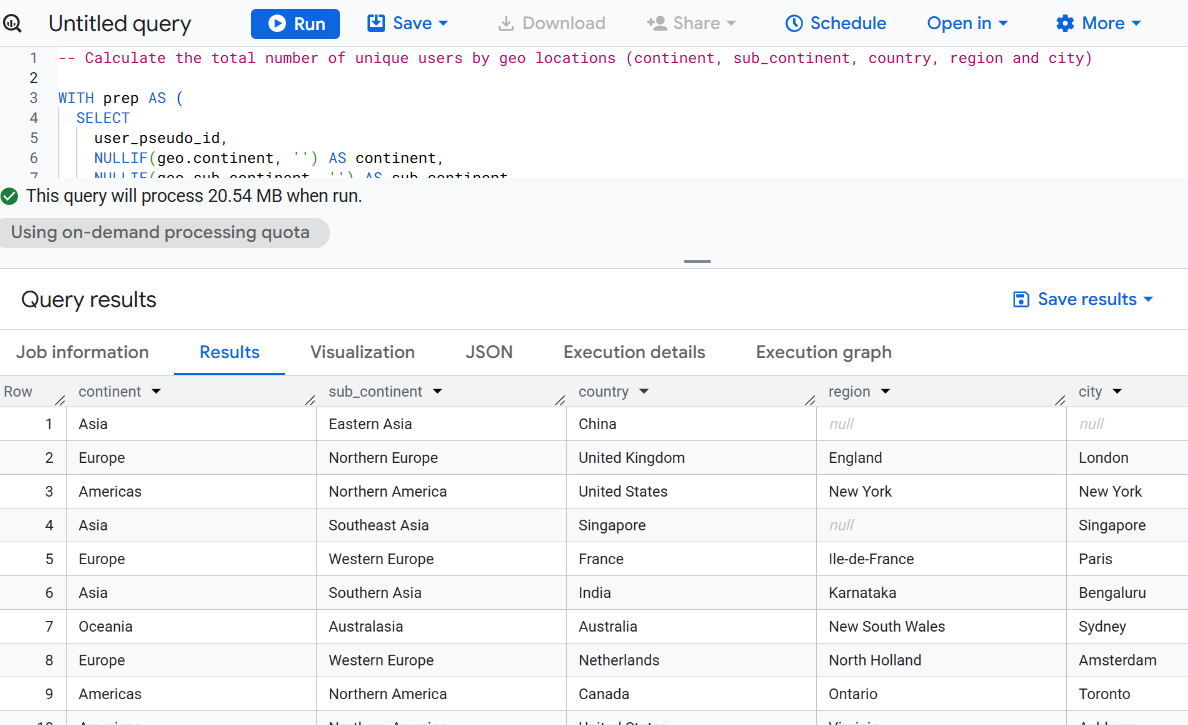Click the Download results button
The image size is (1188, 725).
coord(551,23)
